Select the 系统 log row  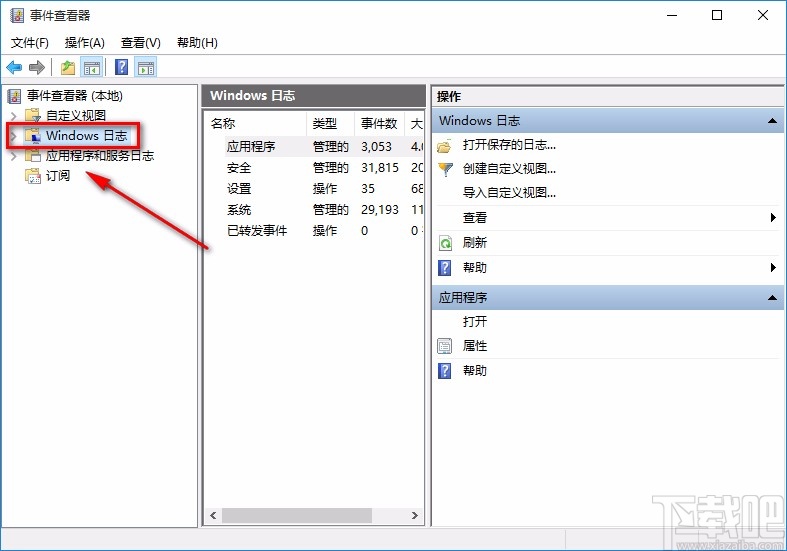[315, 210]
